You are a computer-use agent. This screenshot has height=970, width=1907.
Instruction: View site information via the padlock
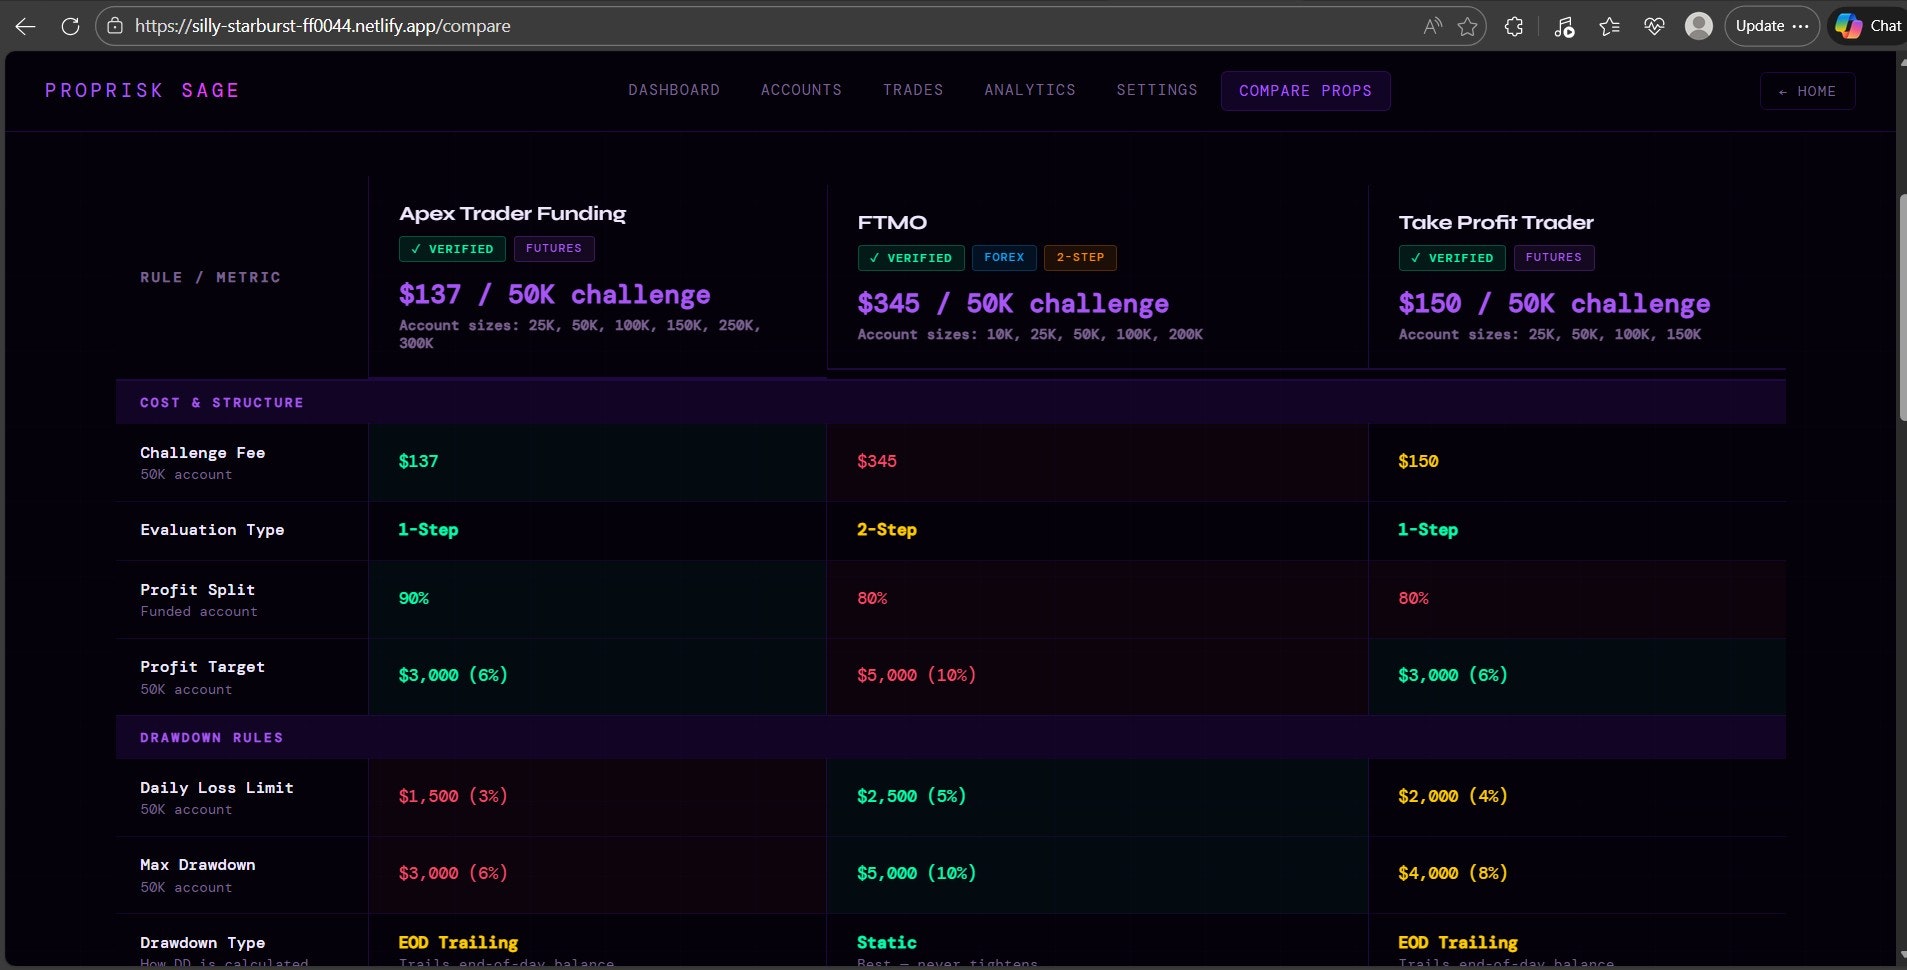(114, 26)
